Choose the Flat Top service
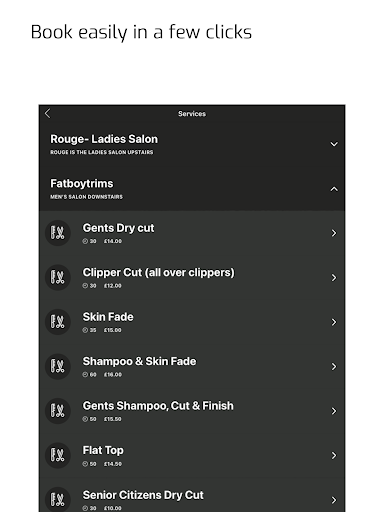This screenshot has width=384, height=512. [192, 455]
